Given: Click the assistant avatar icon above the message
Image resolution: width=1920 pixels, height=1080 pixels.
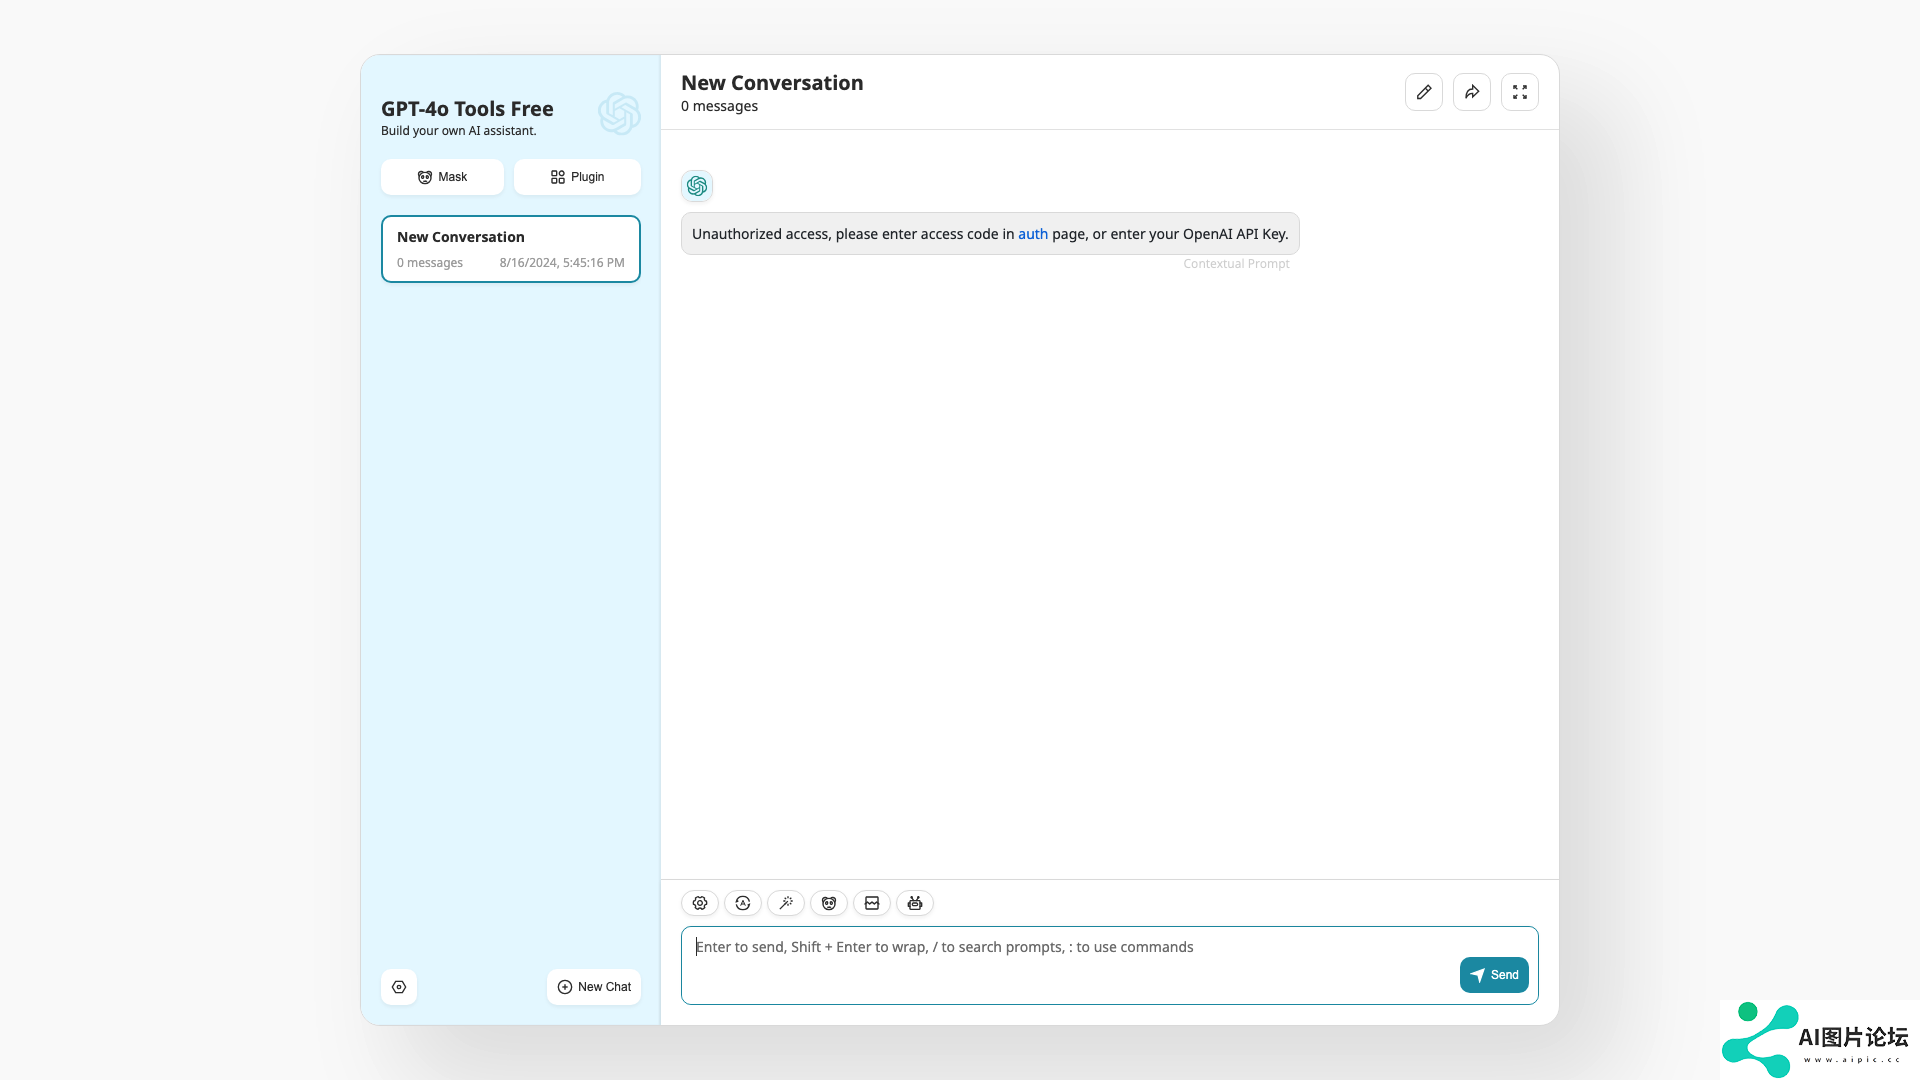Looking at the screenshot, I should point(697,186).
